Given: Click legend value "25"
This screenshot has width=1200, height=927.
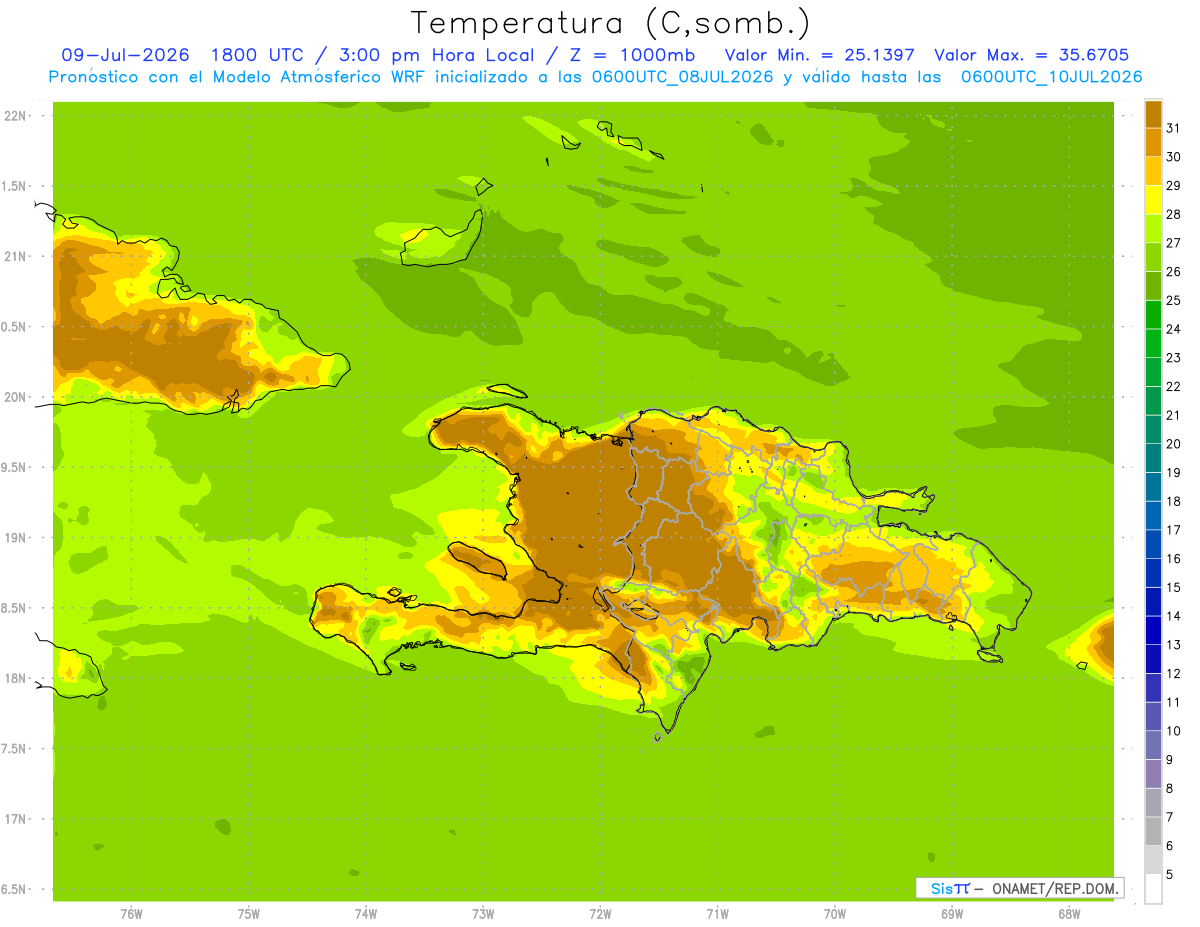Looking at the screenshot, I should click(x=1174, y=300).
